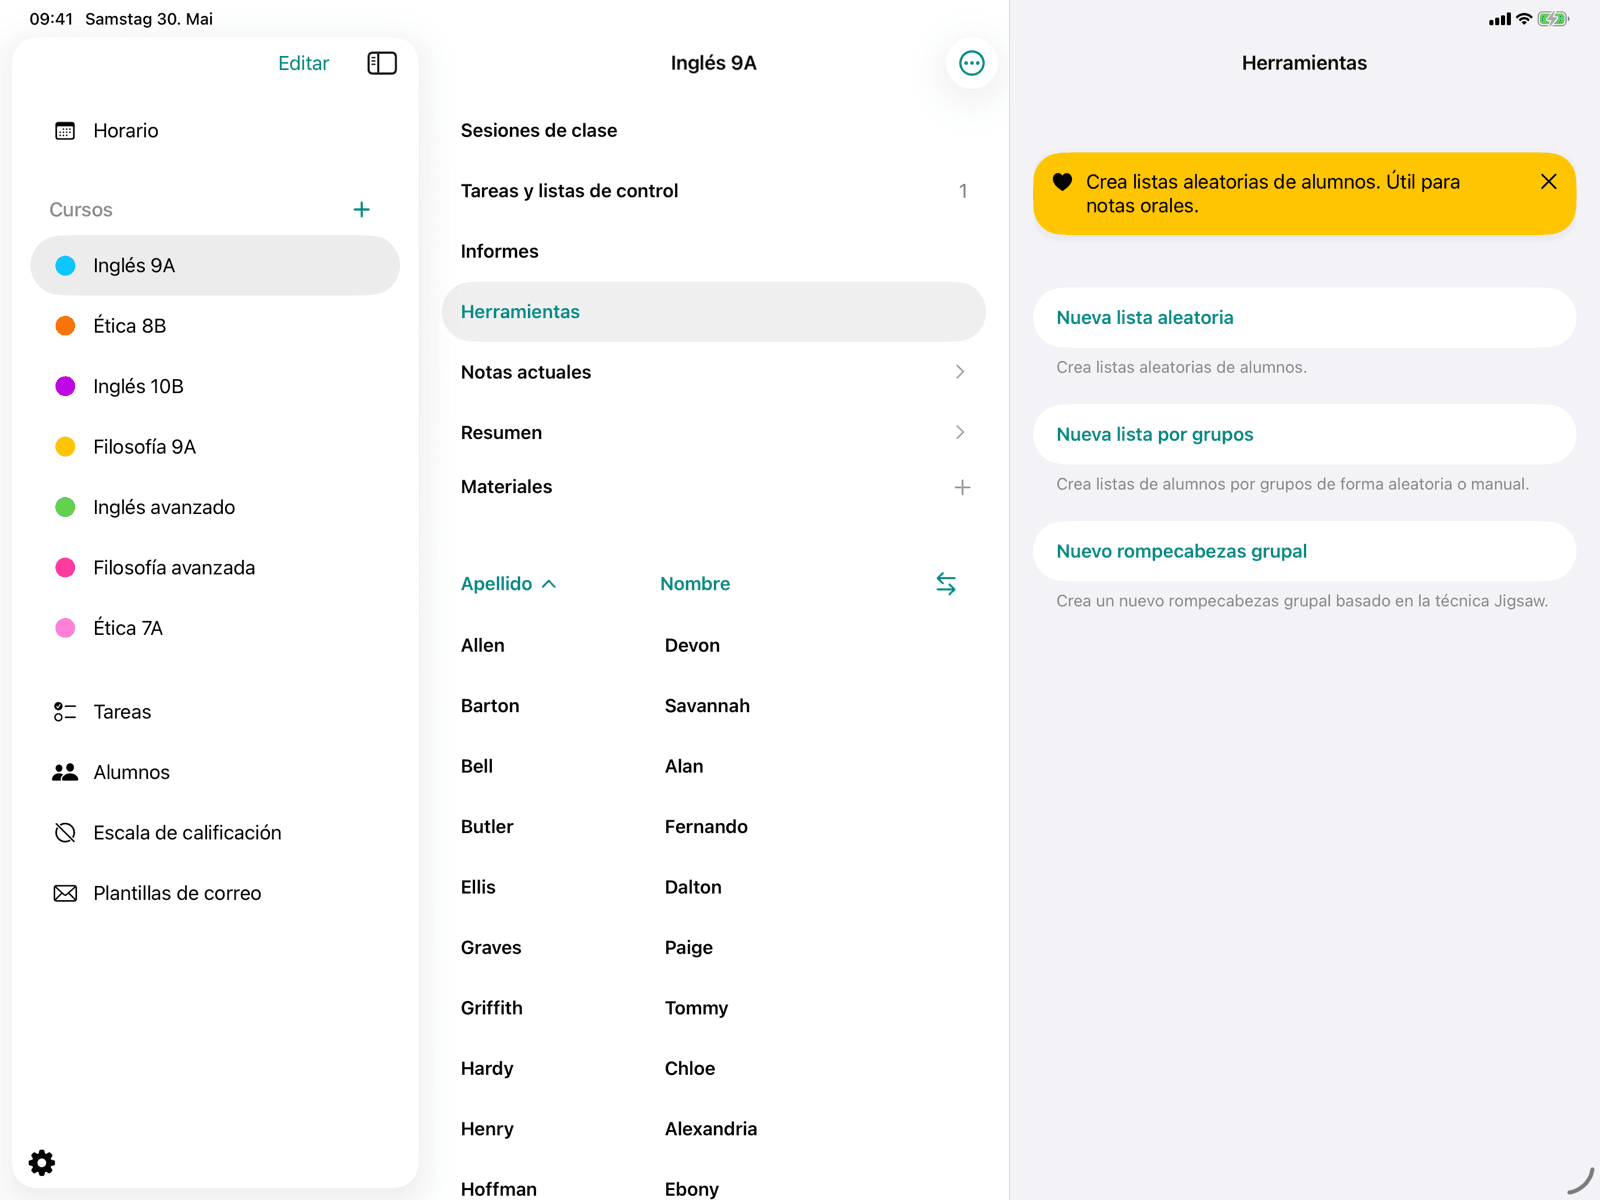Click the Tareas checklist icon

(x=65, y=712)
